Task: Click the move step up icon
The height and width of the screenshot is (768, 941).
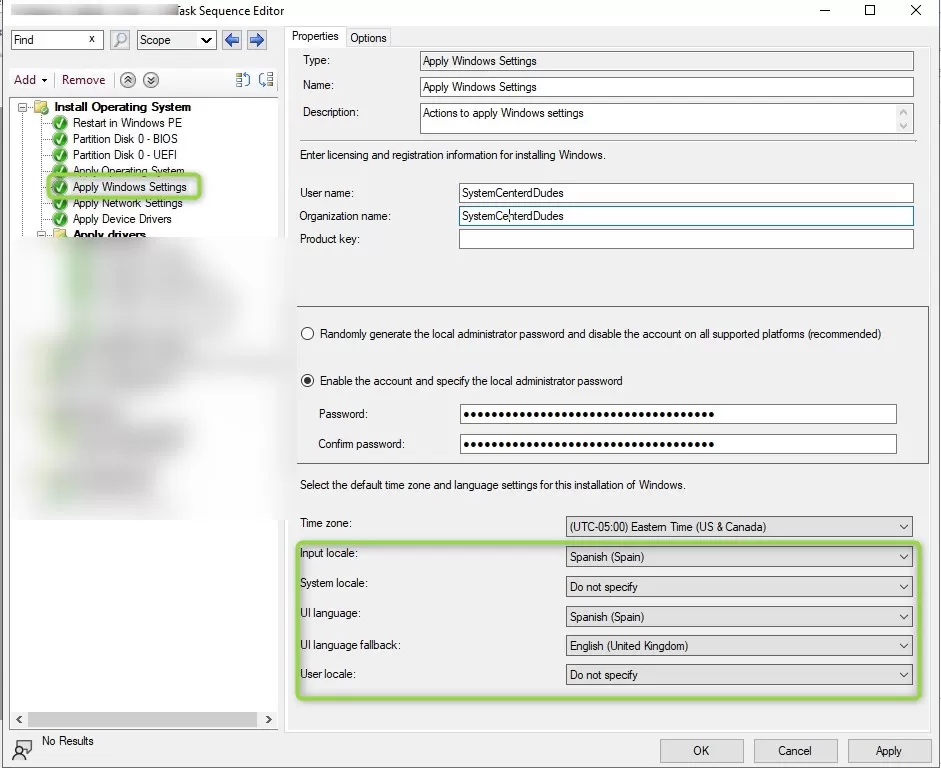Action: [x=128, y=79]
